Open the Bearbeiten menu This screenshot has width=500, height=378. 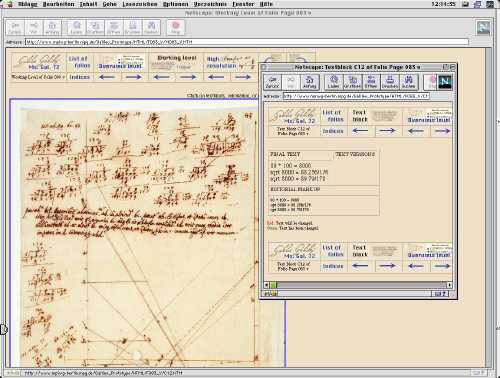coord(59,4)
